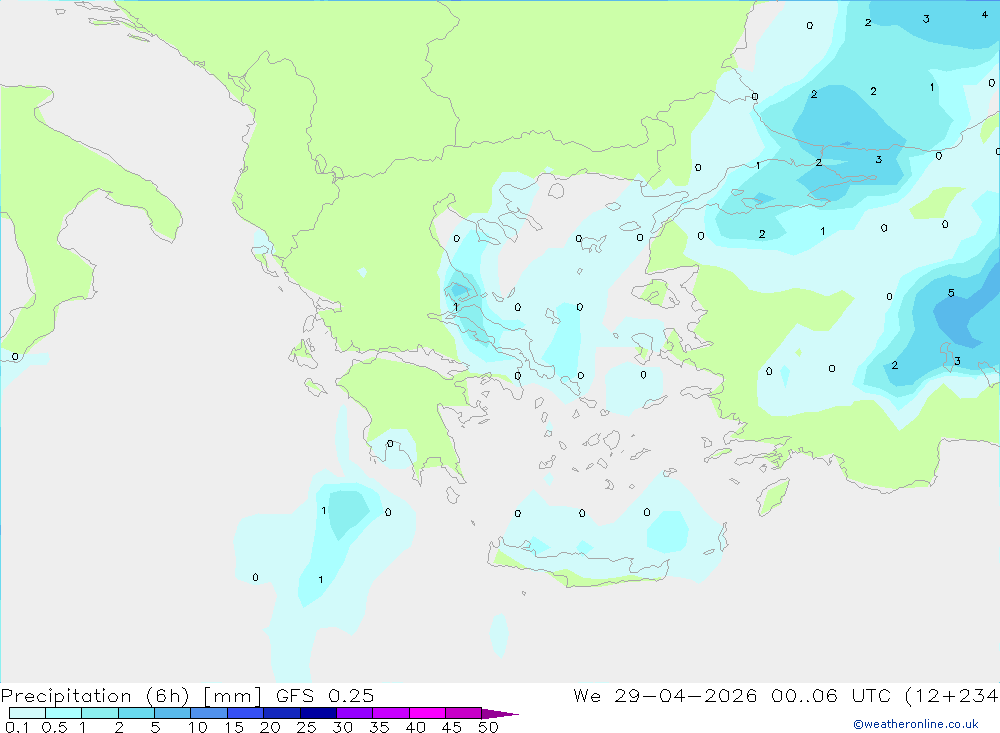Click the "50" legend scale label
Image resolution: width=1000 pixels, height=733 pixels.
[x=488, y=727]
